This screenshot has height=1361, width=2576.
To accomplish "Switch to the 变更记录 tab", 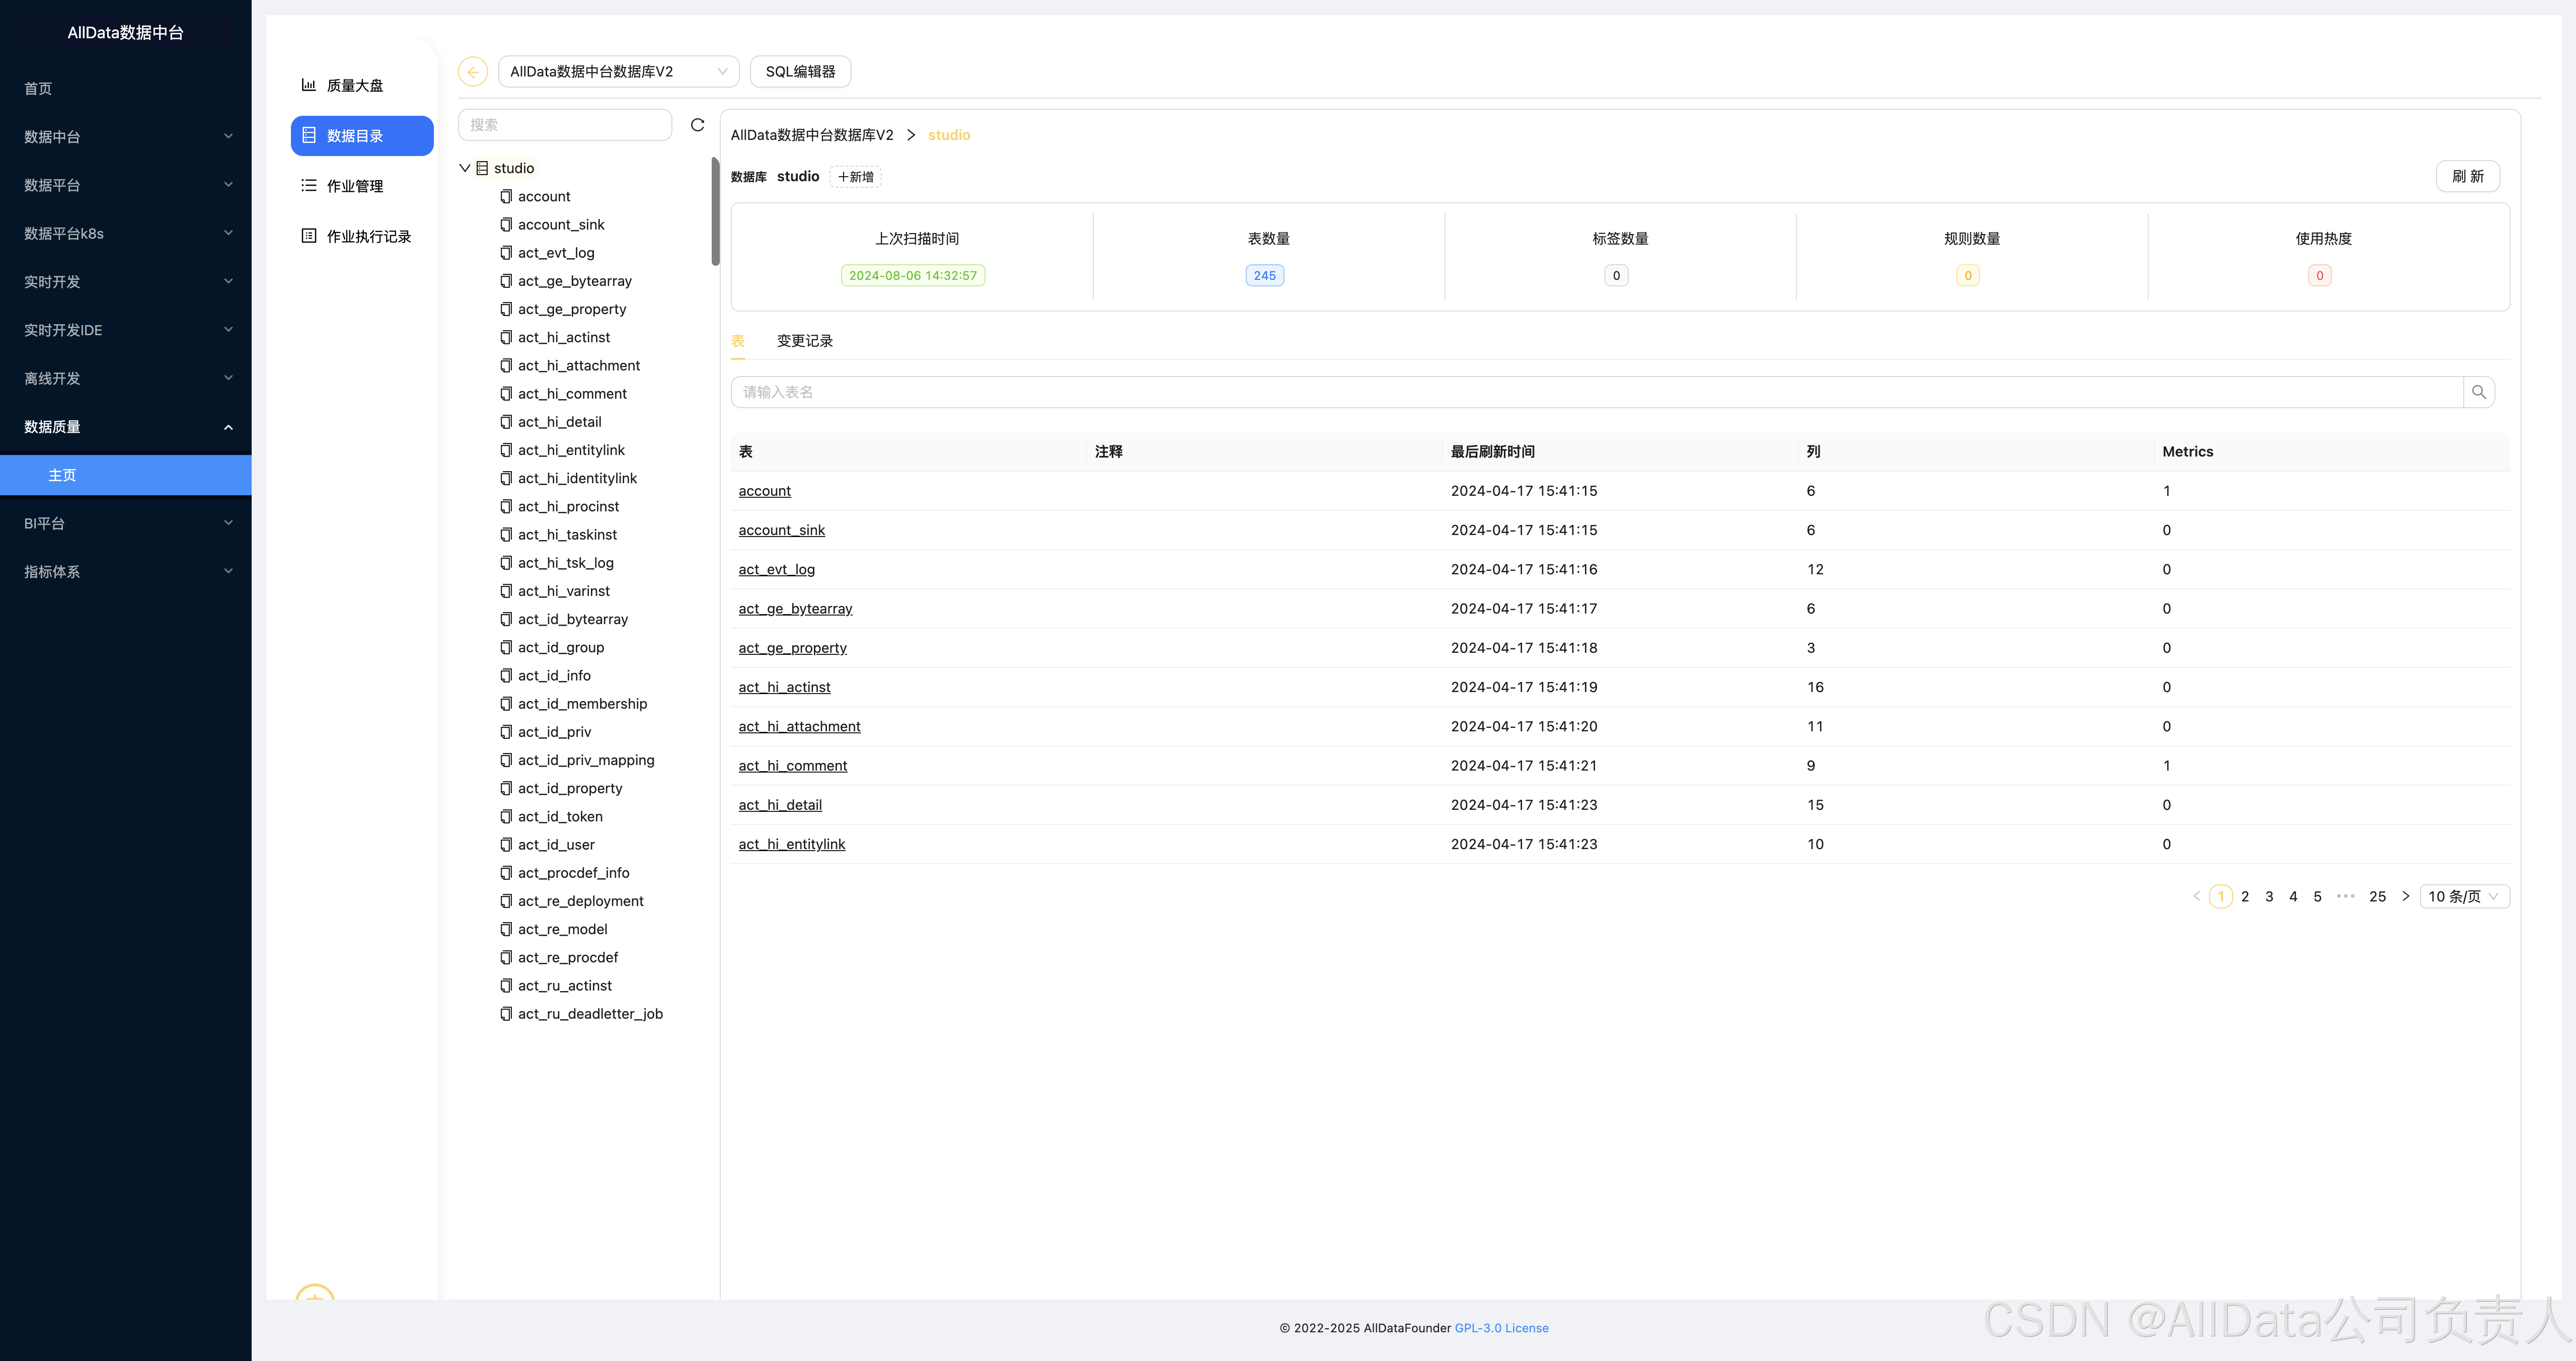I will 804,341.
